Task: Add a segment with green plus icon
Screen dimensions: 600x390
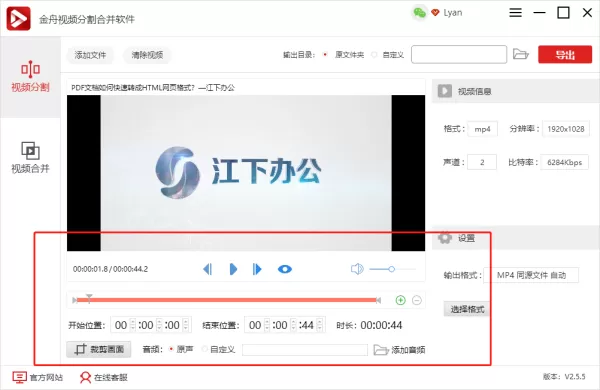Action: [x=401, y=300]
